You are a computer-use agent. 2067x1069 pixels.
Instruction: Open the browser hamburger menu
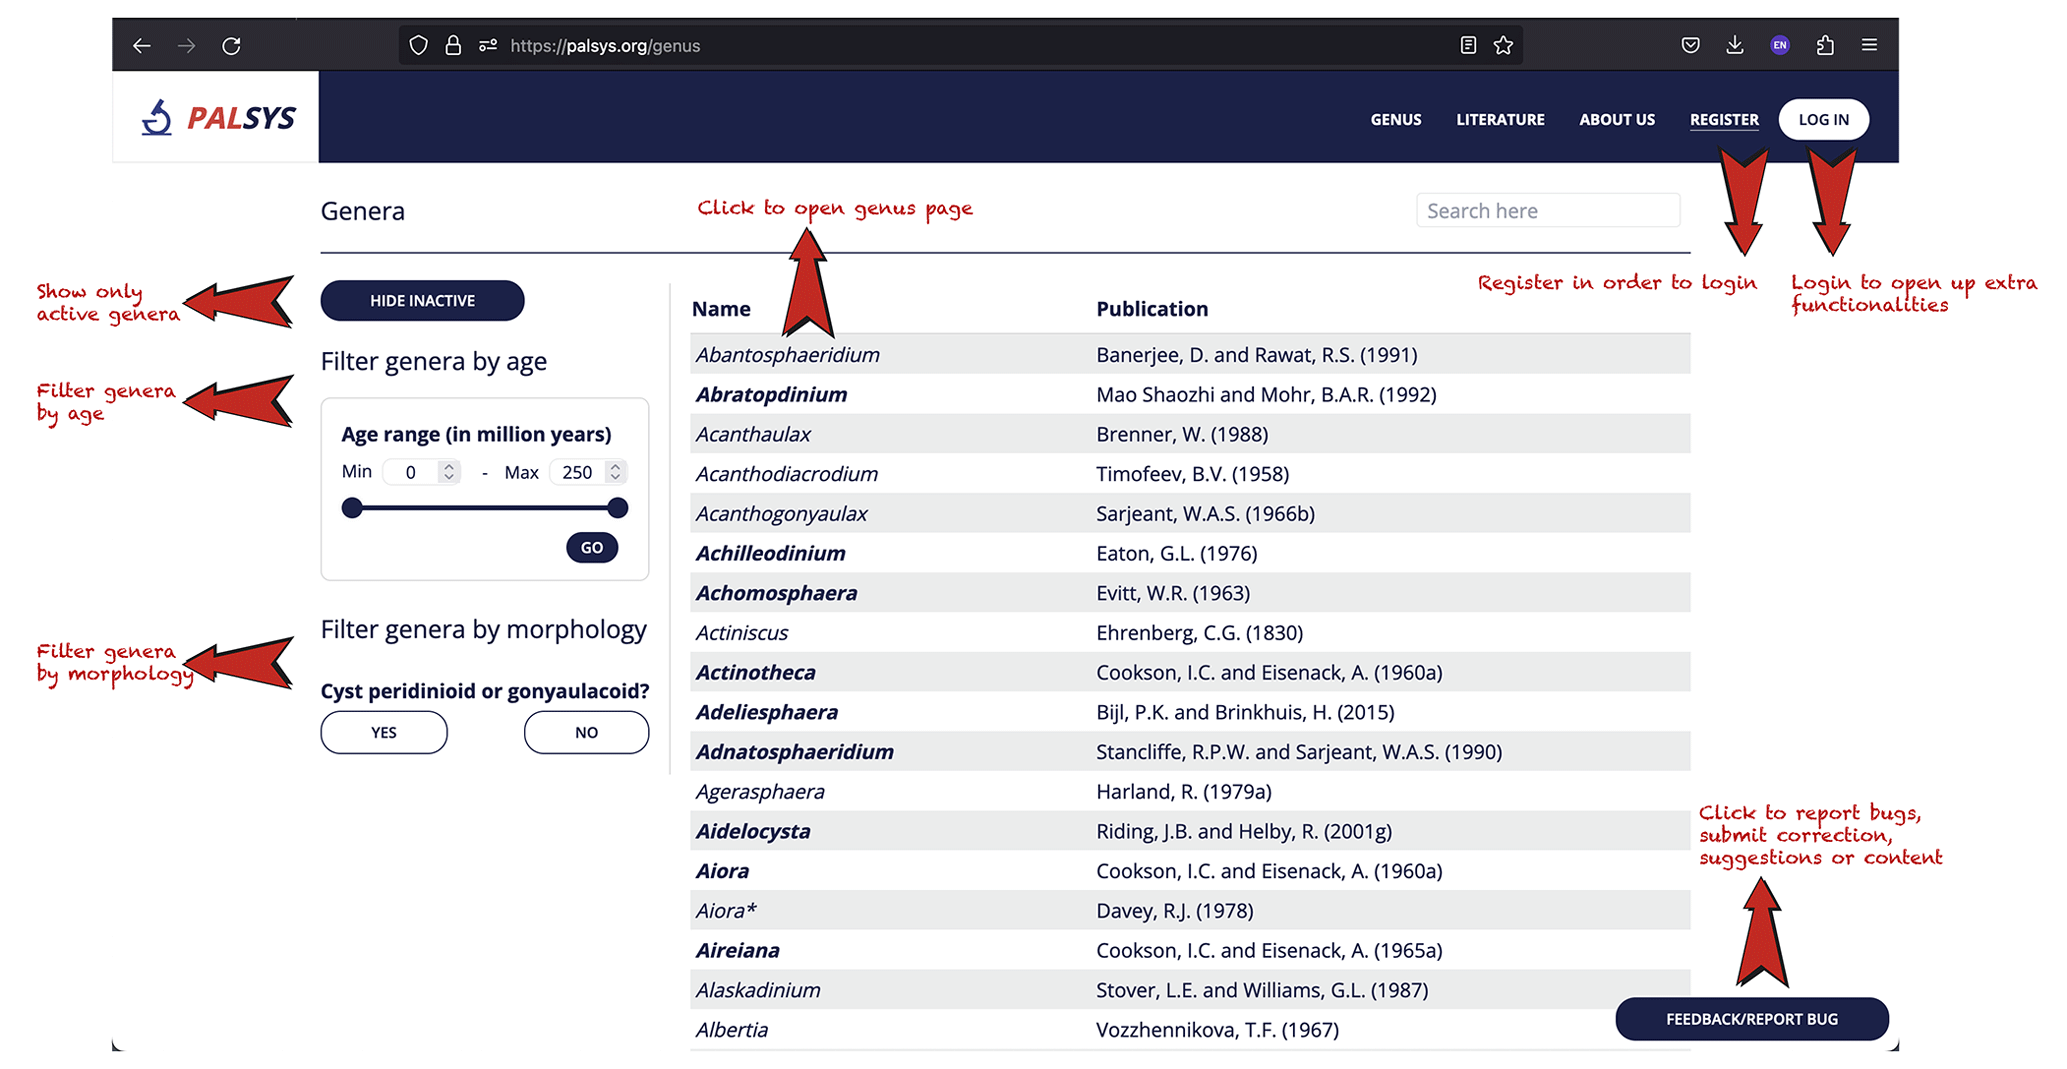pyautogui.click(x=1869, y=45)
